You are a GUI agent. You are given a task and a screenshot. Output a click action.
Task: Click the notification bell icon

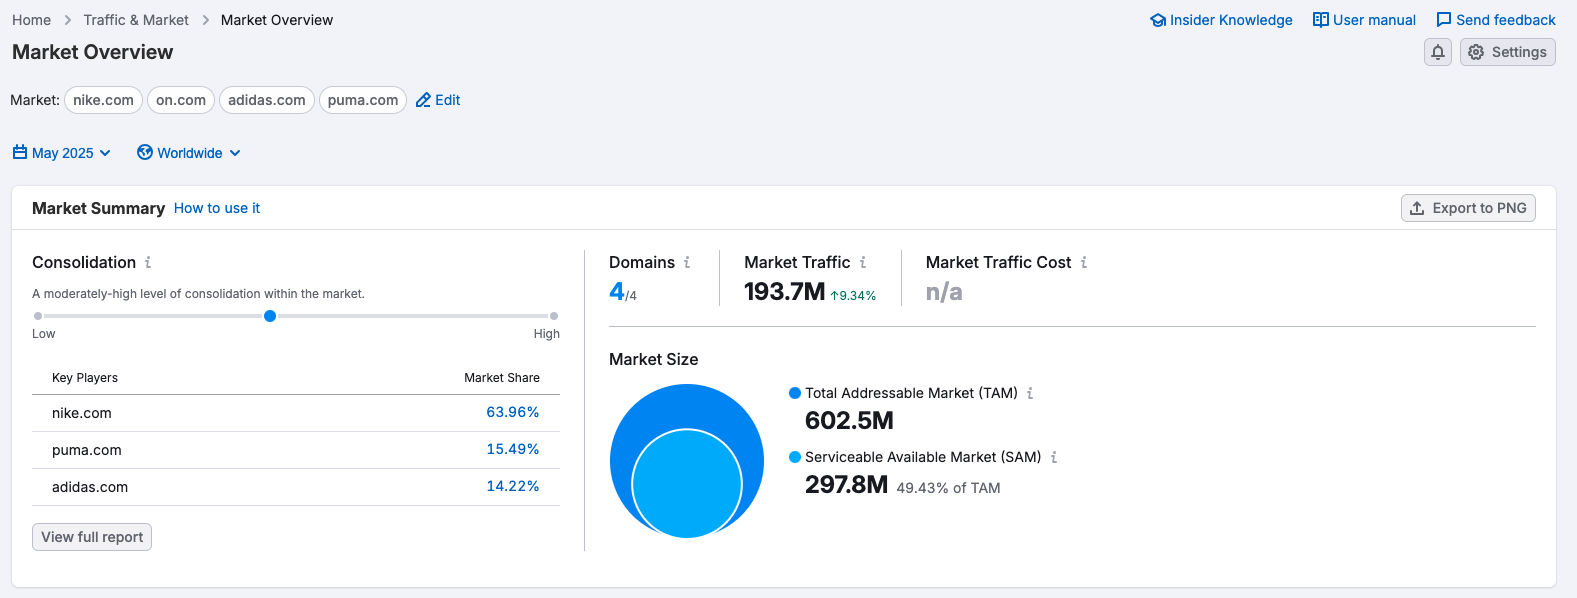pos(1438,52)
